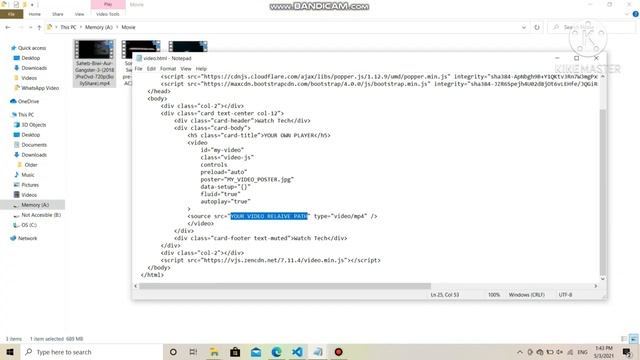Open Notepad's Format menu
The image size is (640, 360).
[x=168, y=69]
